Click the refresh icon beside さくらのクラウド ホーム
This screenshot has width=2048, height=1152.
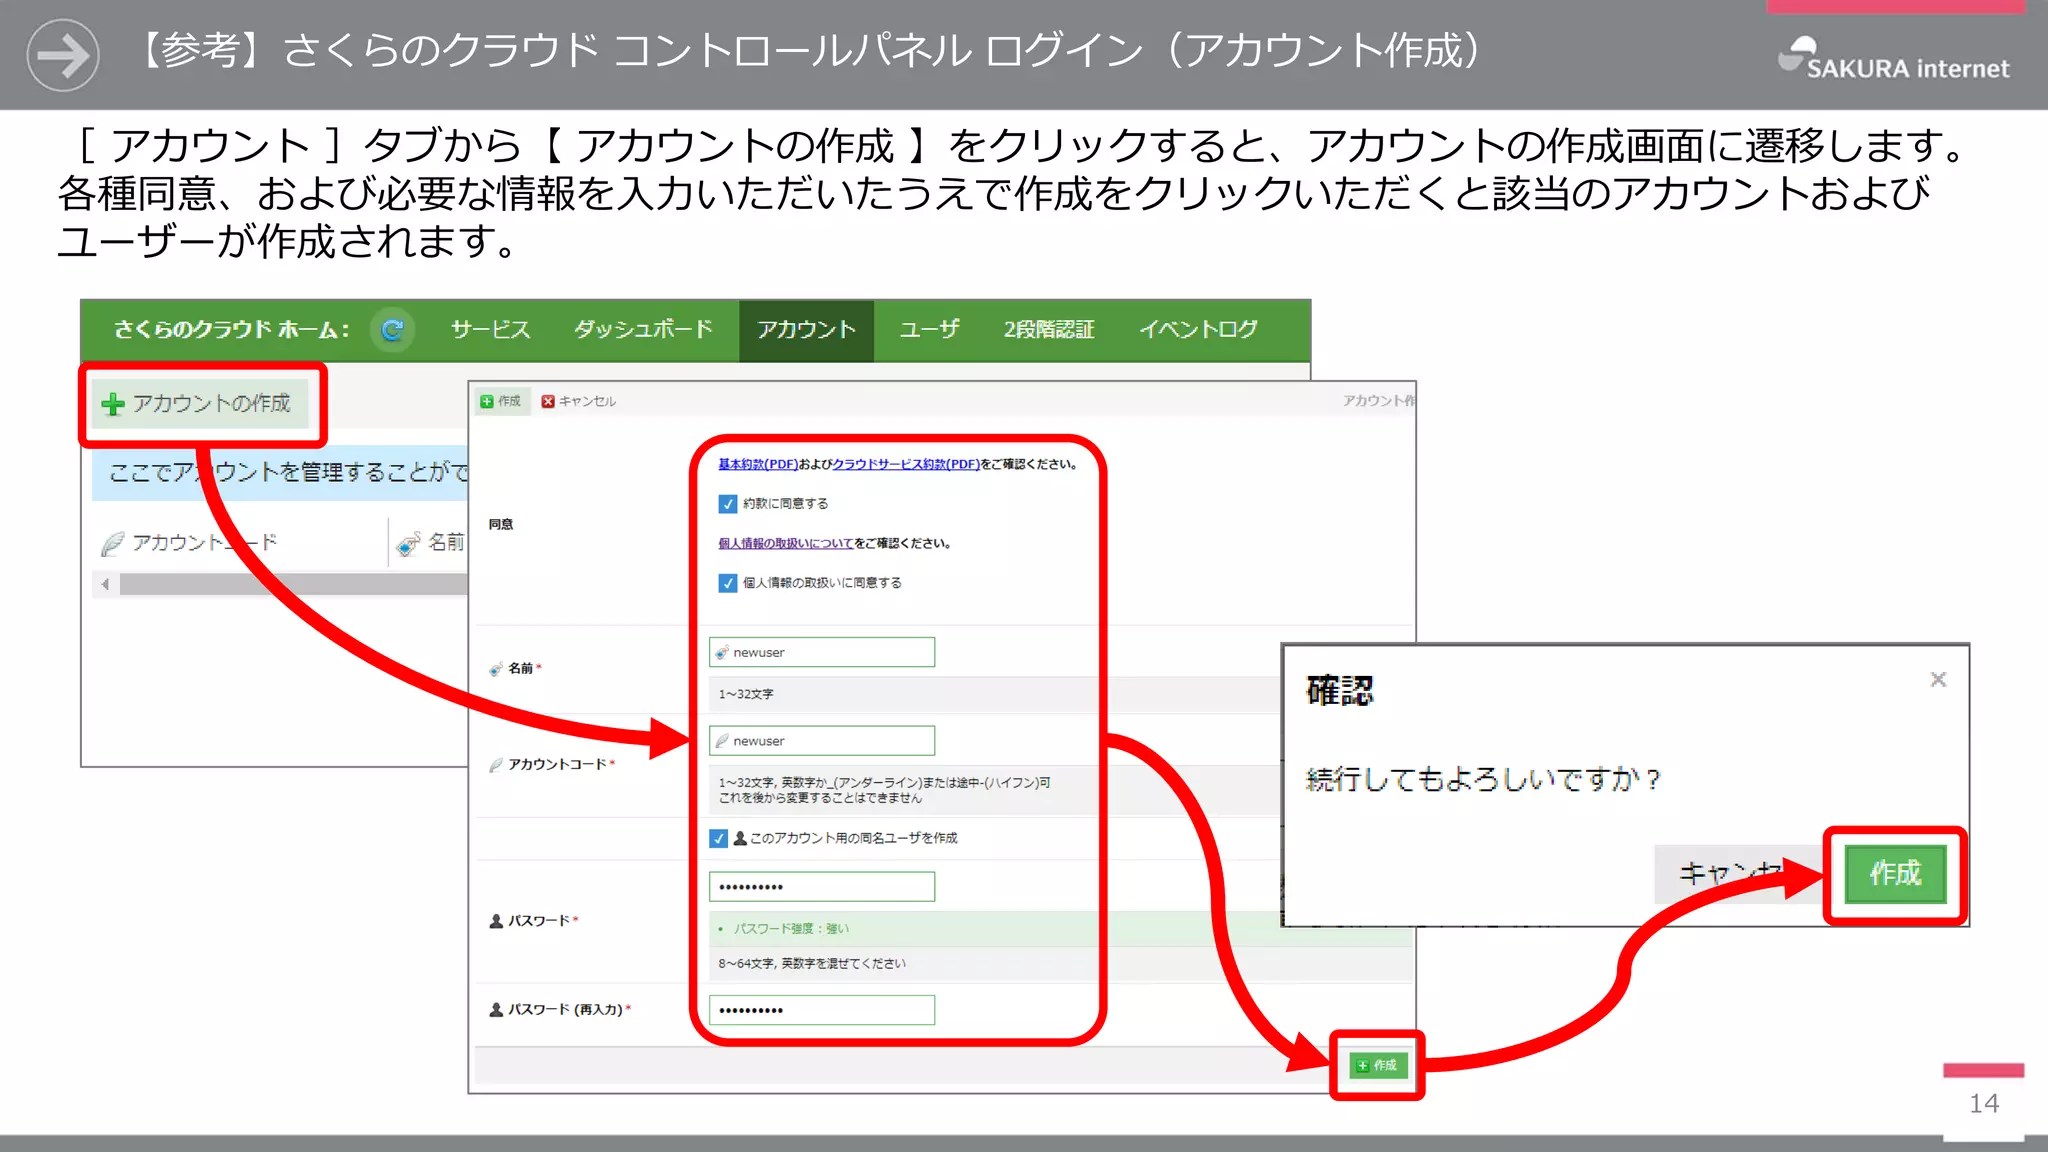[x=392, y=329]
